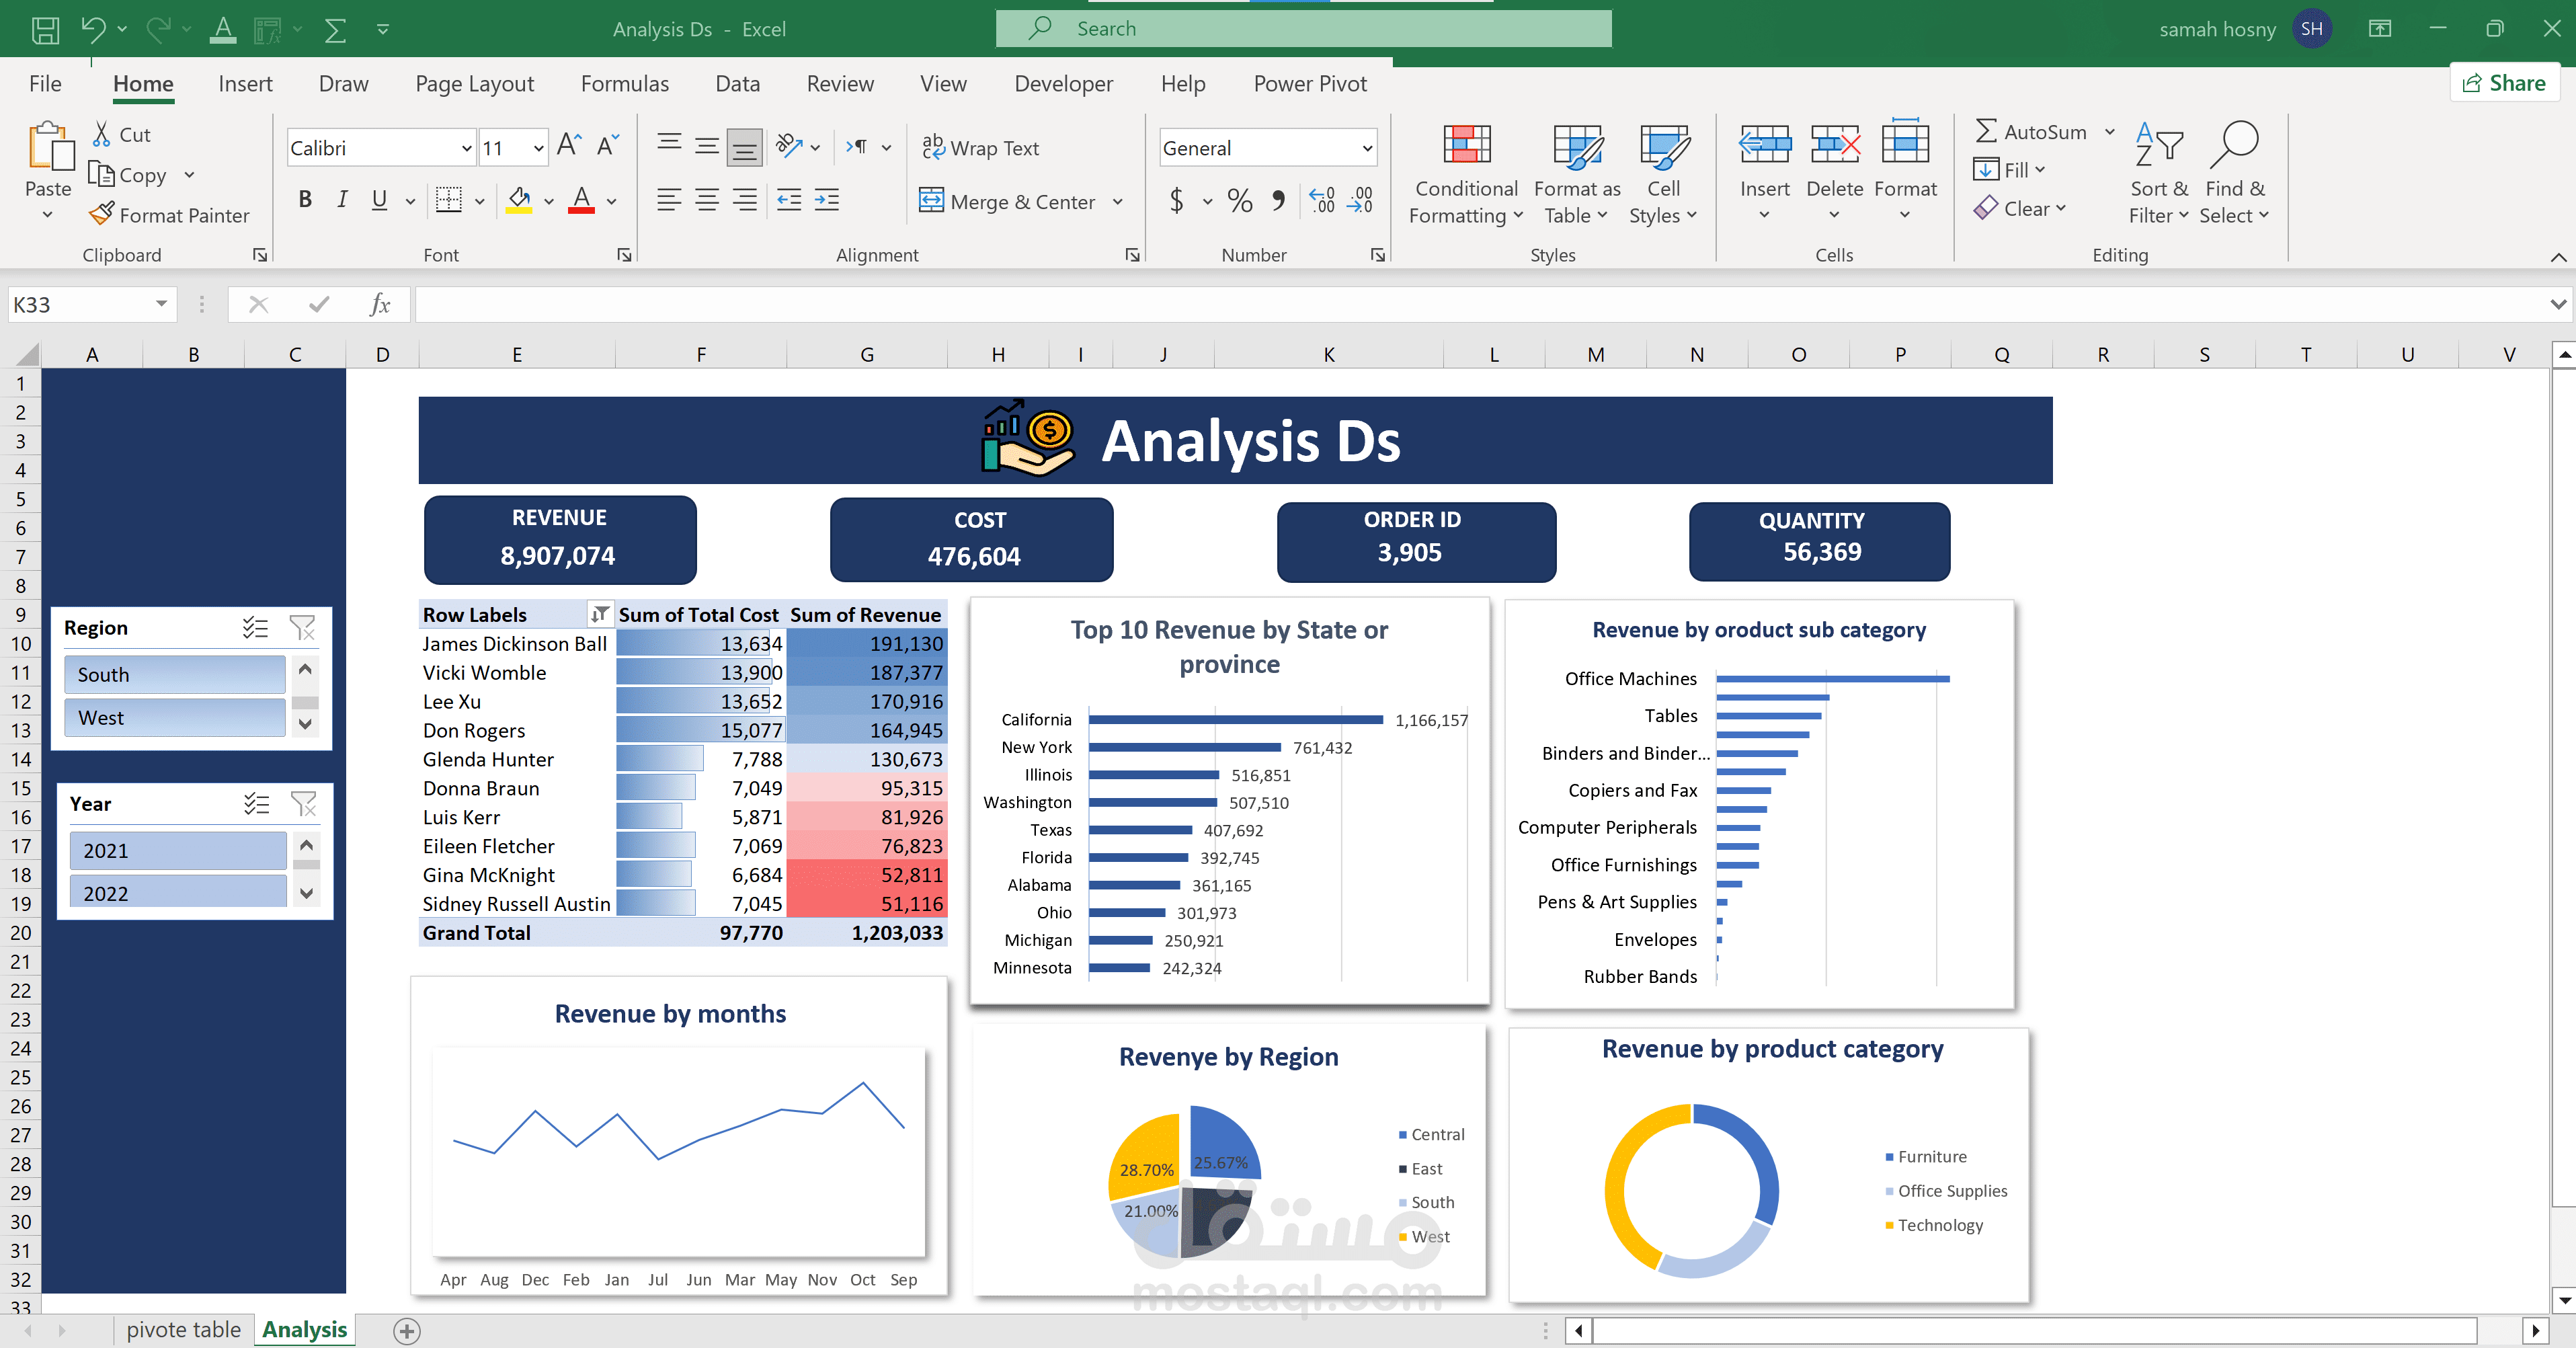
Task: Switch to the Page Layout tab
Action: click(474, 84)
